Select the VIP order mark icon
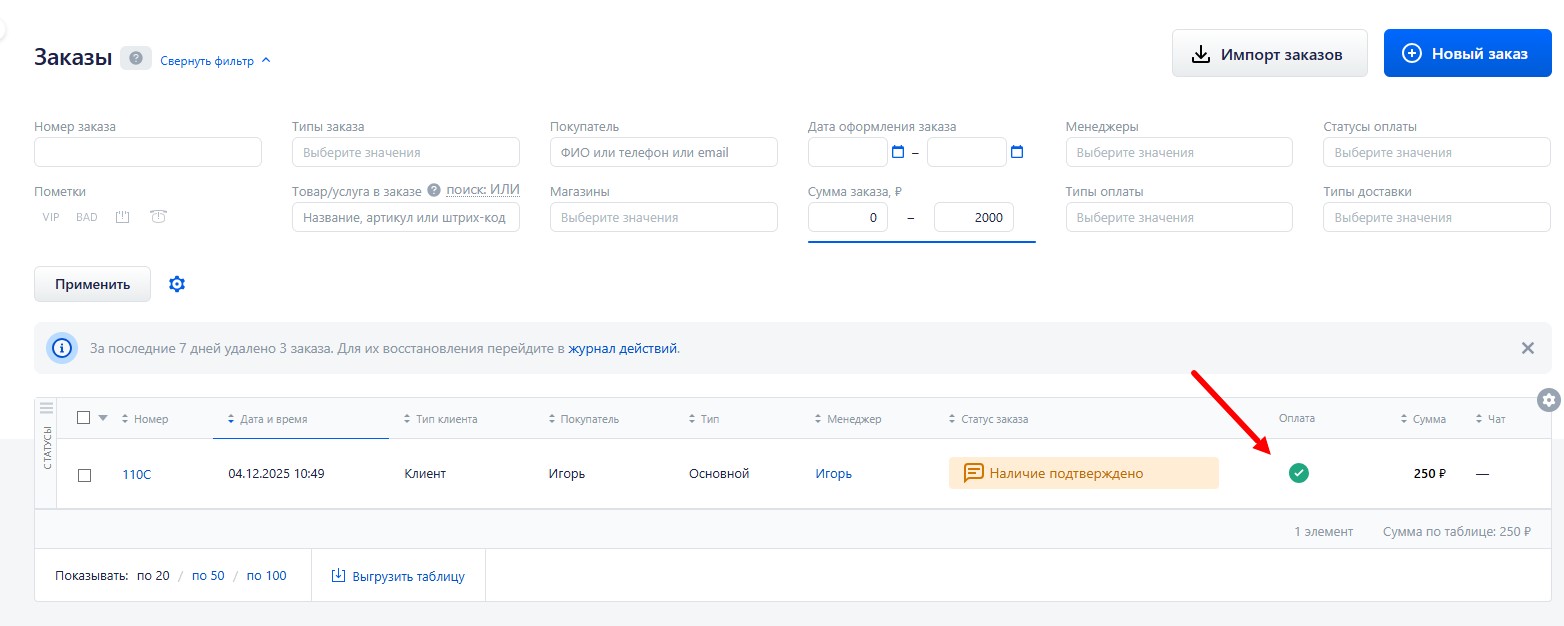Screen dimensions: 1564x626 [49, 216]
